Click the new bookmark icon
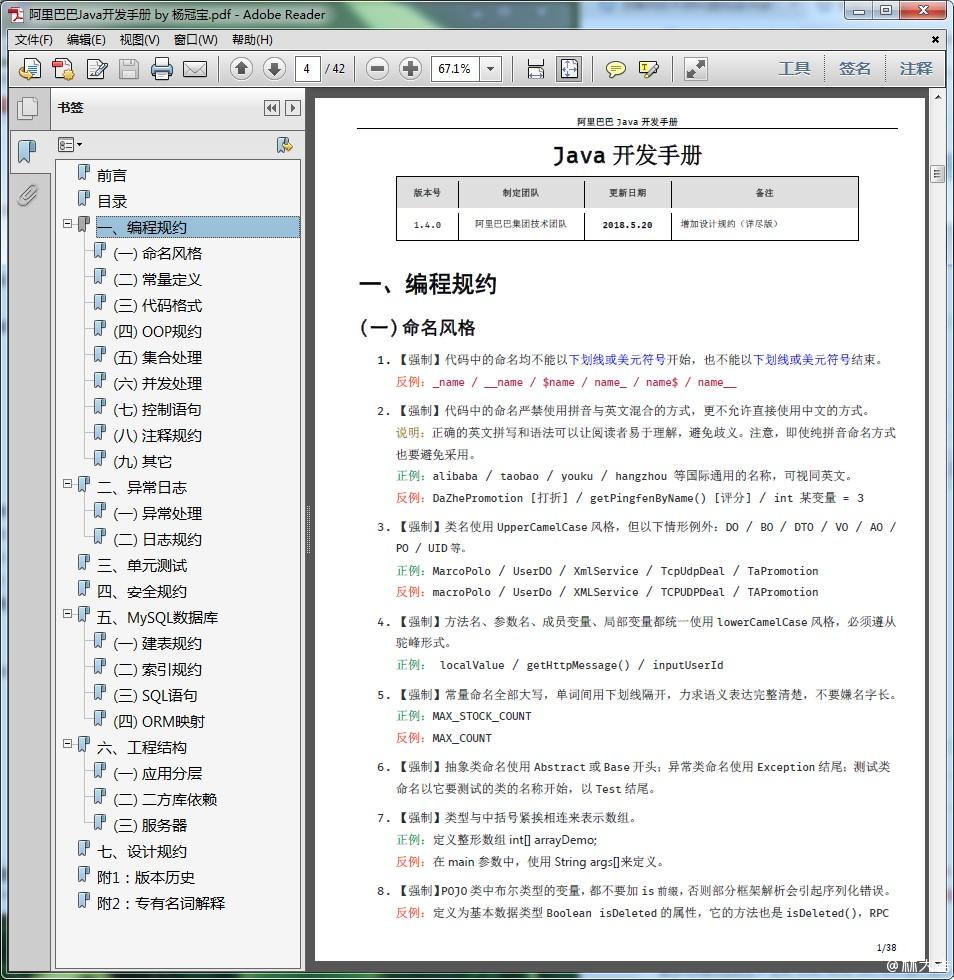 click(284, 145)
